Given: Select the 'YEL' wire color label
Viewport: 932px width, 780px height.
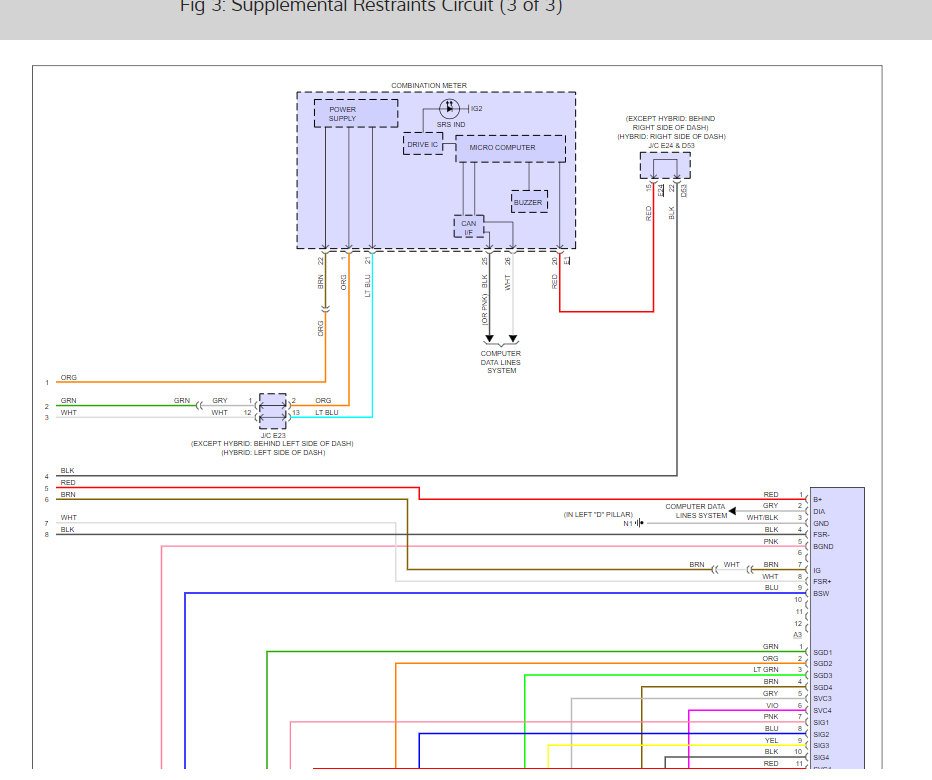Looking at the screenshot, I should click(x=772, y=741).
